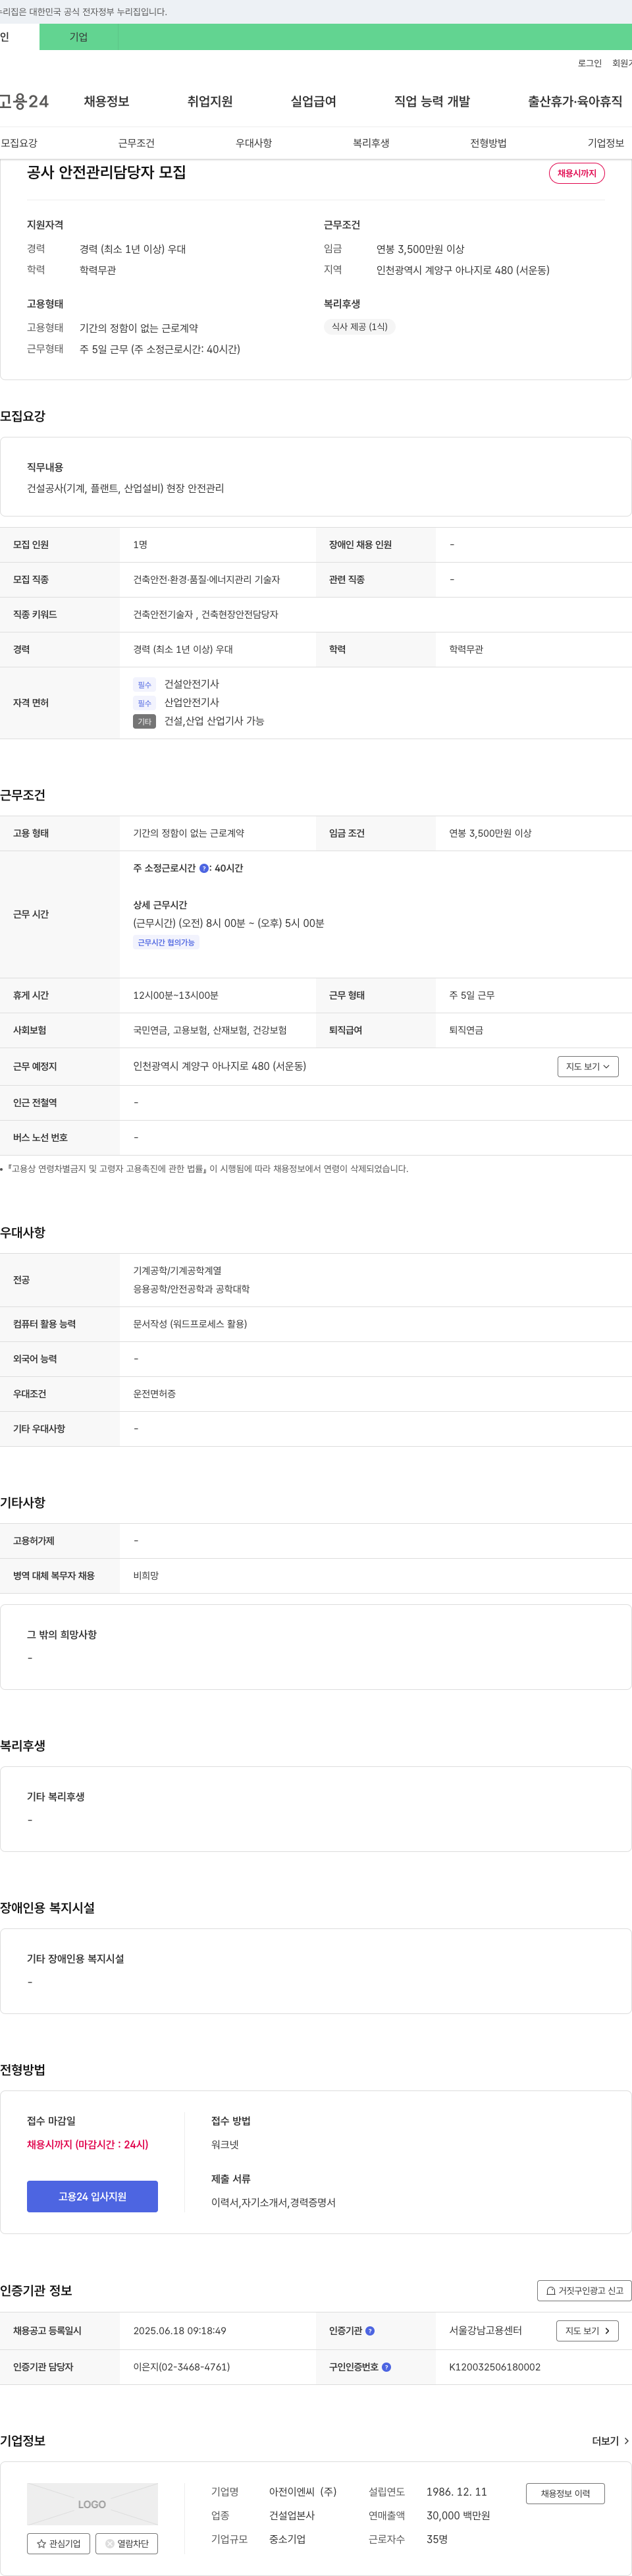Click 운전면허증 in 우대조건 row

pyautogui.click(x=154, y=1393)
